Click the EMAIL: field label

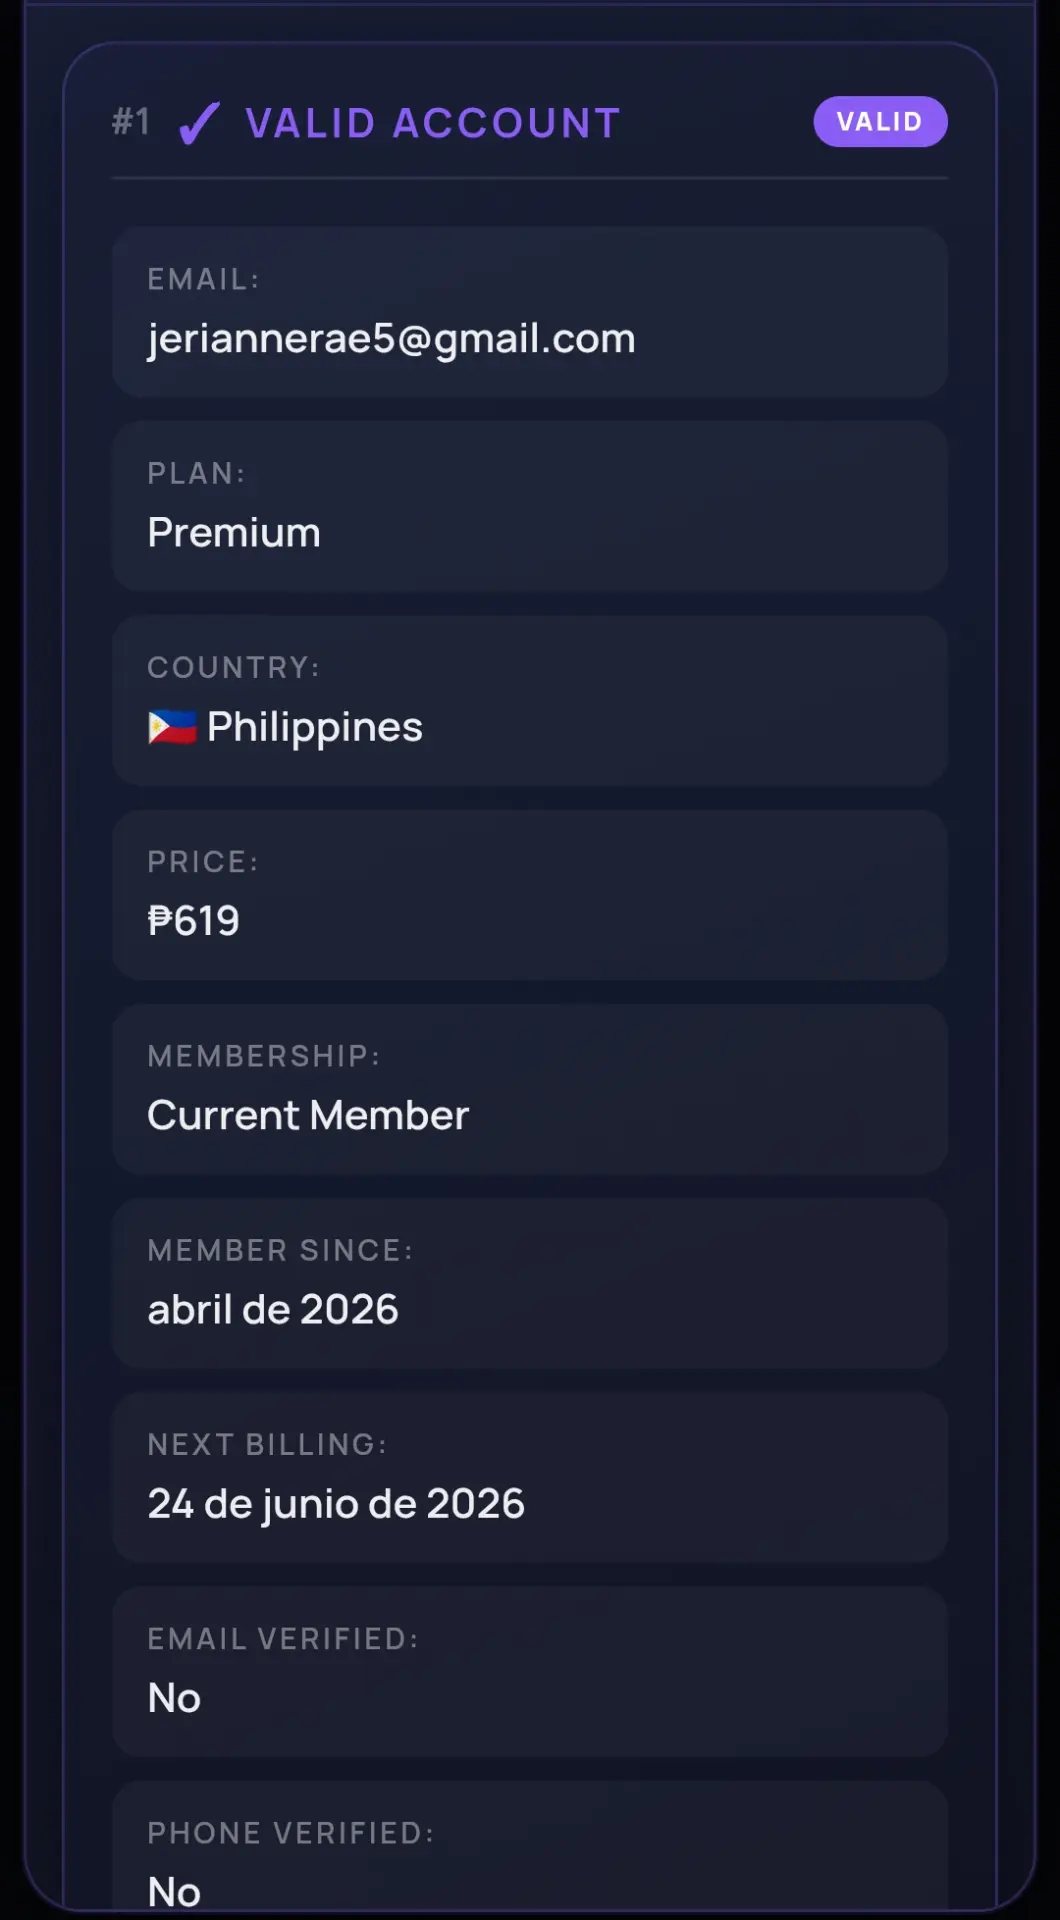pyautogui.click(x=204, y=279)
